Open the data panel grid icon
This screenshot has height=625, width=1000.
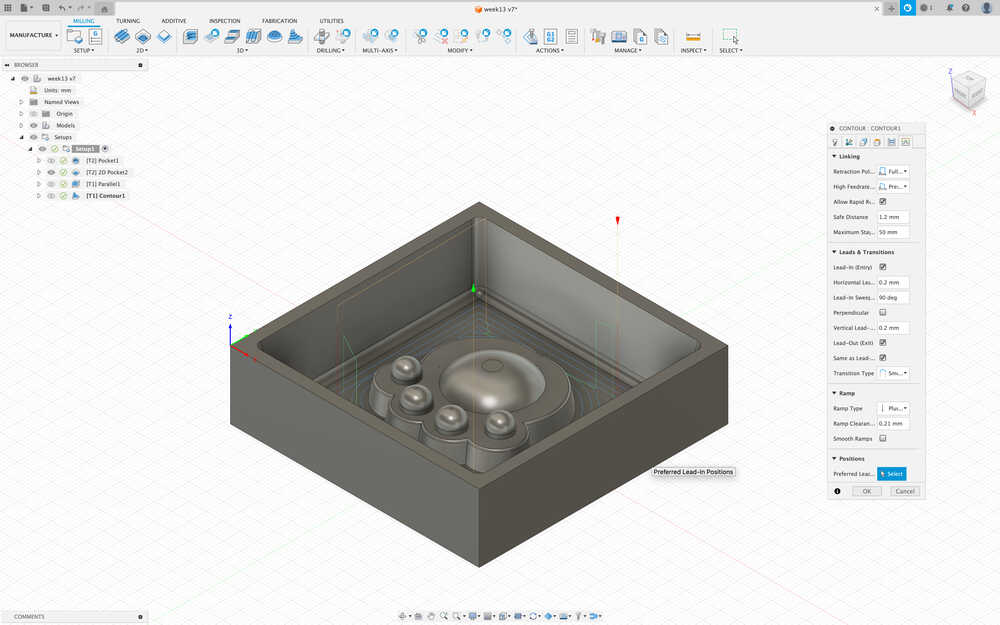click(8, 8)
